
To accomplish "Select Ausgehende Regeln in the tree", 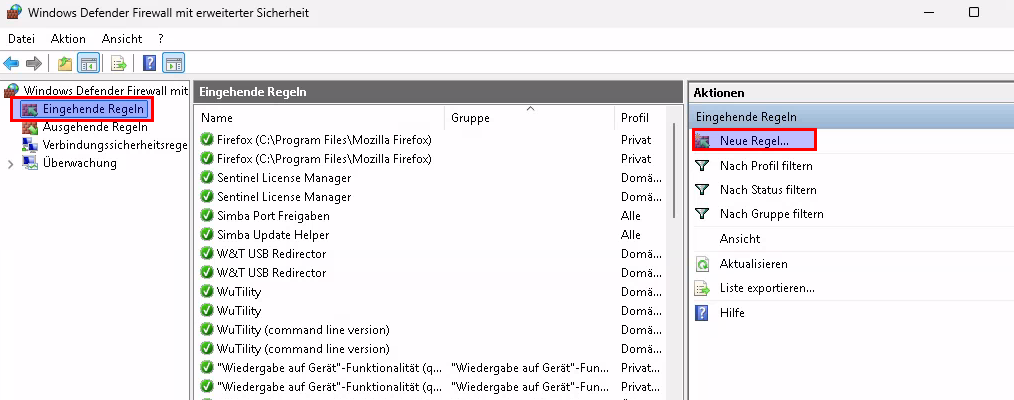I will pyautogui.click(x=95, y=127).
